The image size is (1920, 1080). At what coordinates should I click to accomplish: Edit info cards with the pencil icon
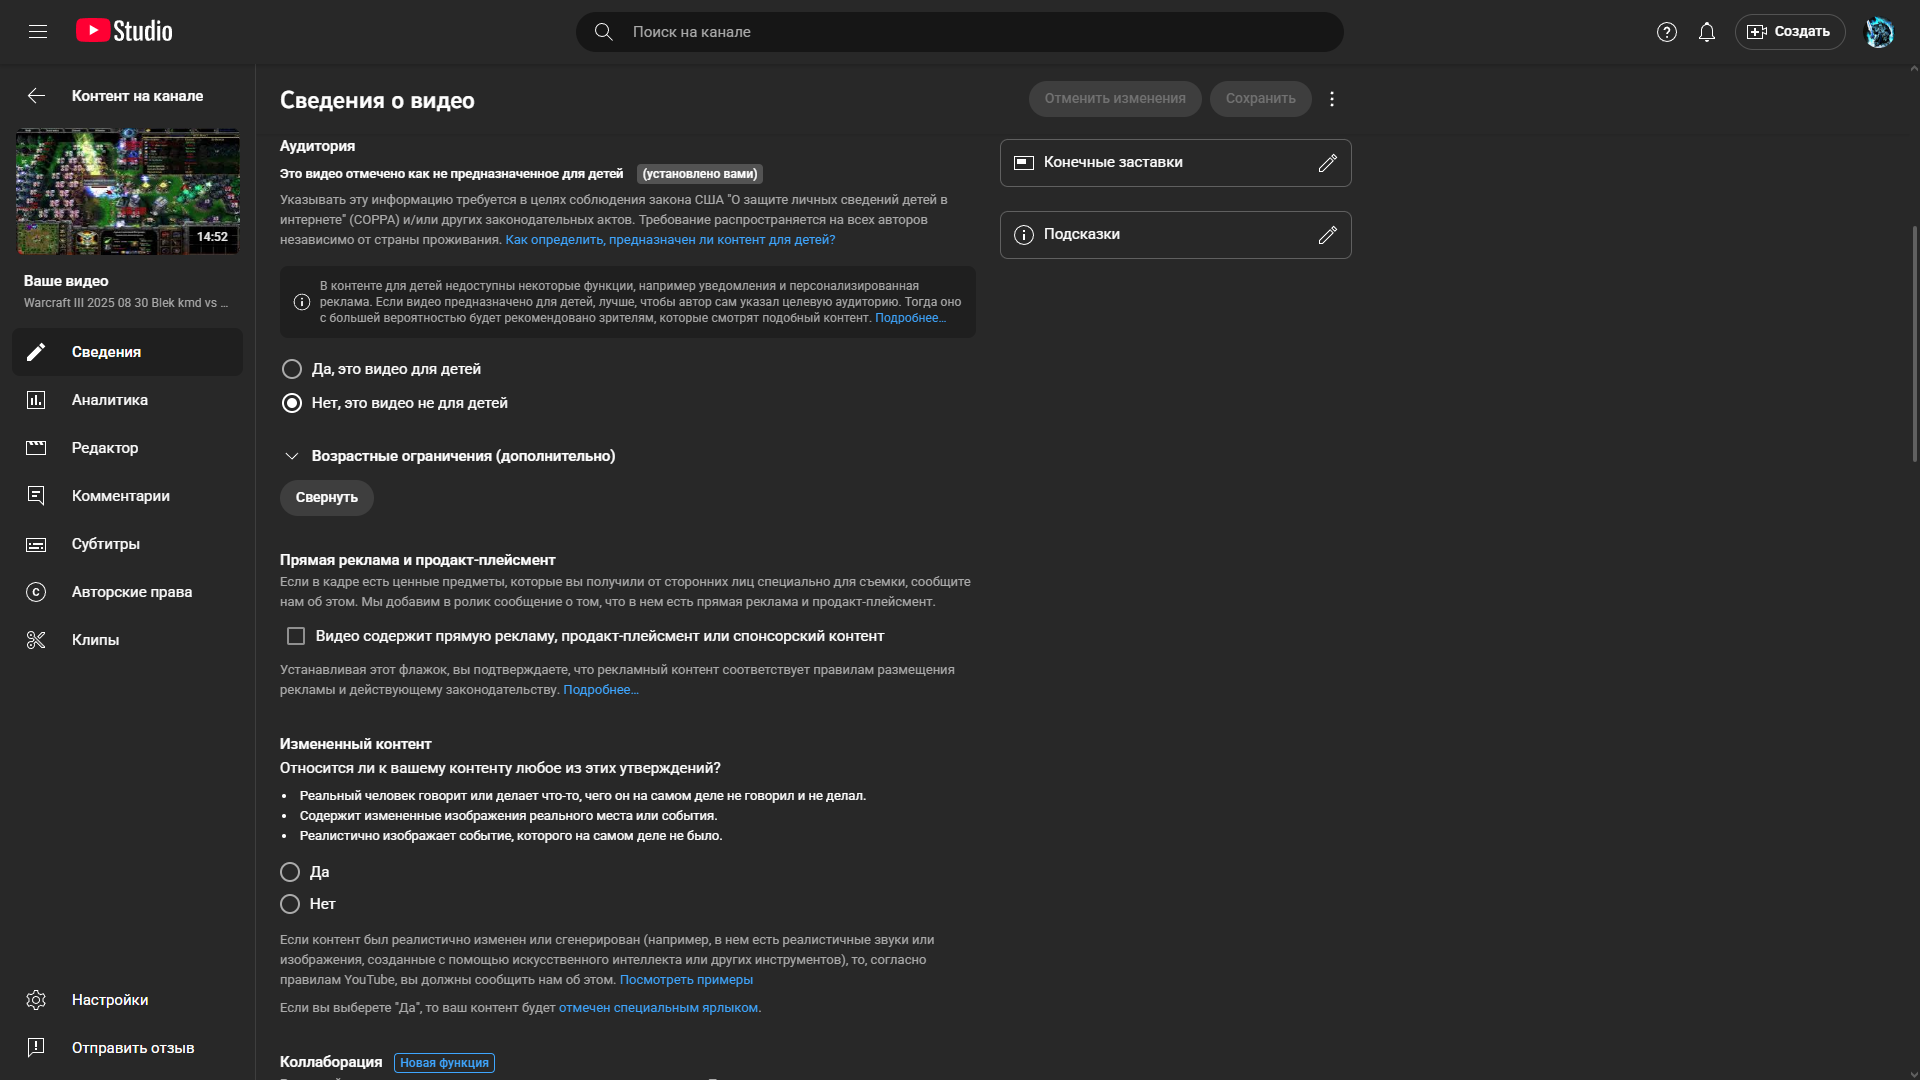point(1327,235)
